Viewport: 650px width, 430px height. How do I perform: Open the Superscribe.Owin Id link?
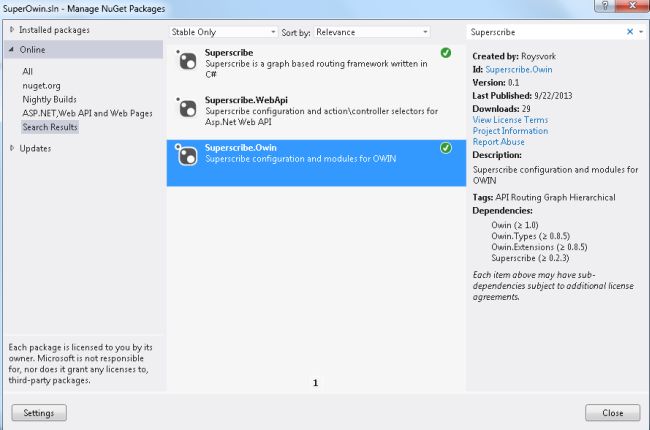click(519, 69)
